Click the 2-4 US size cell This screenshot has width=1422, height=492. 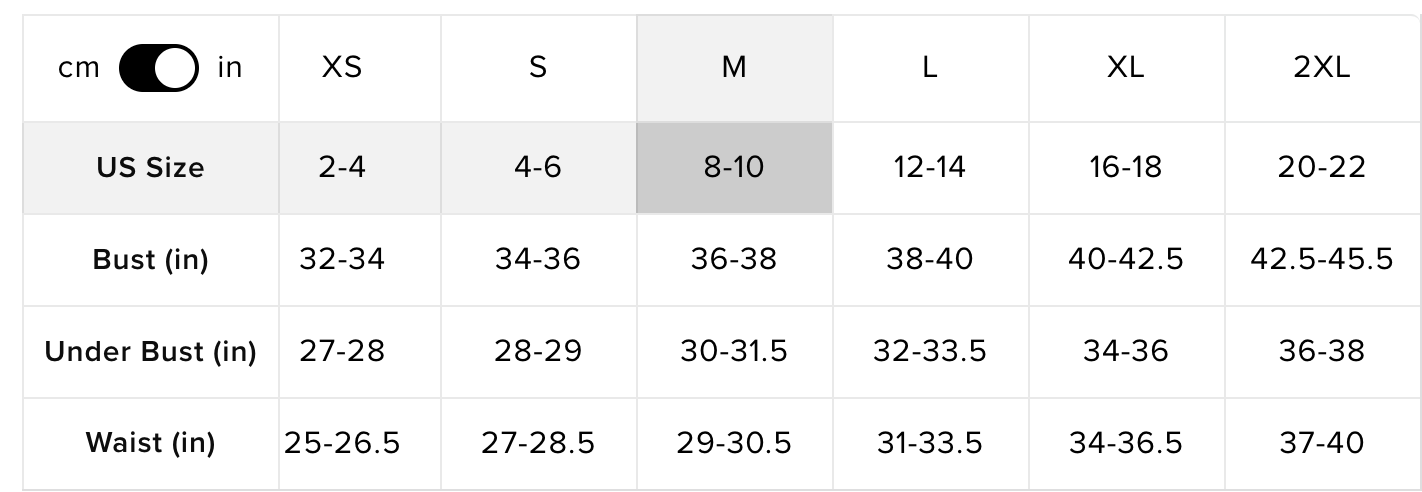point(342,167)
